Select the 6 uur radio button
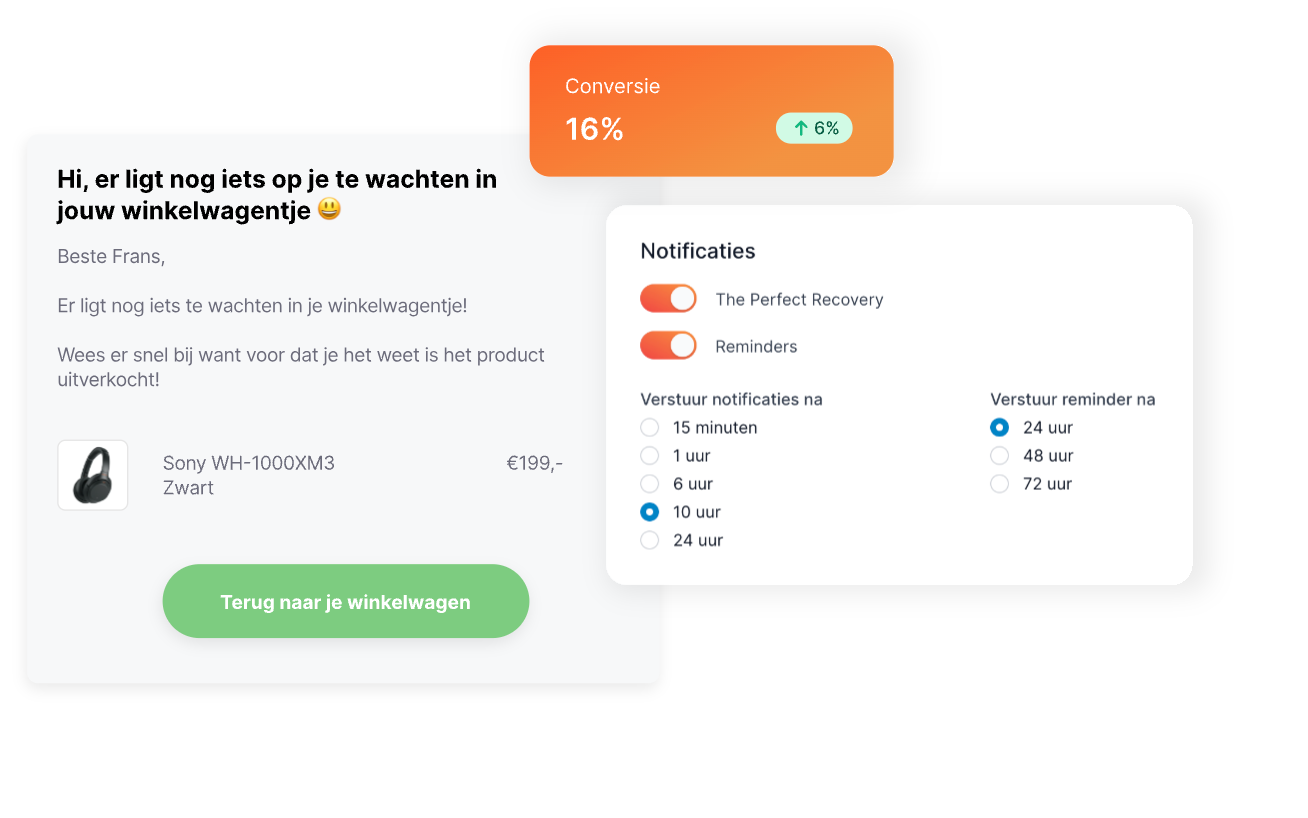The image size is (1308, 818). (650, 484)
